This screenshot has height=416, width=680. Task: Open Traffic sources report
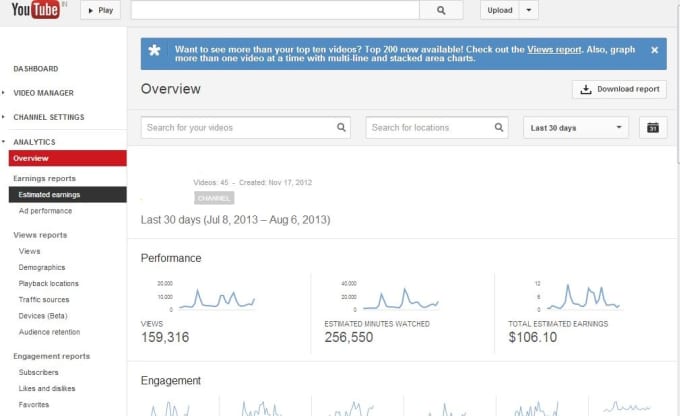pyautogui.click(x=44, y=300)
